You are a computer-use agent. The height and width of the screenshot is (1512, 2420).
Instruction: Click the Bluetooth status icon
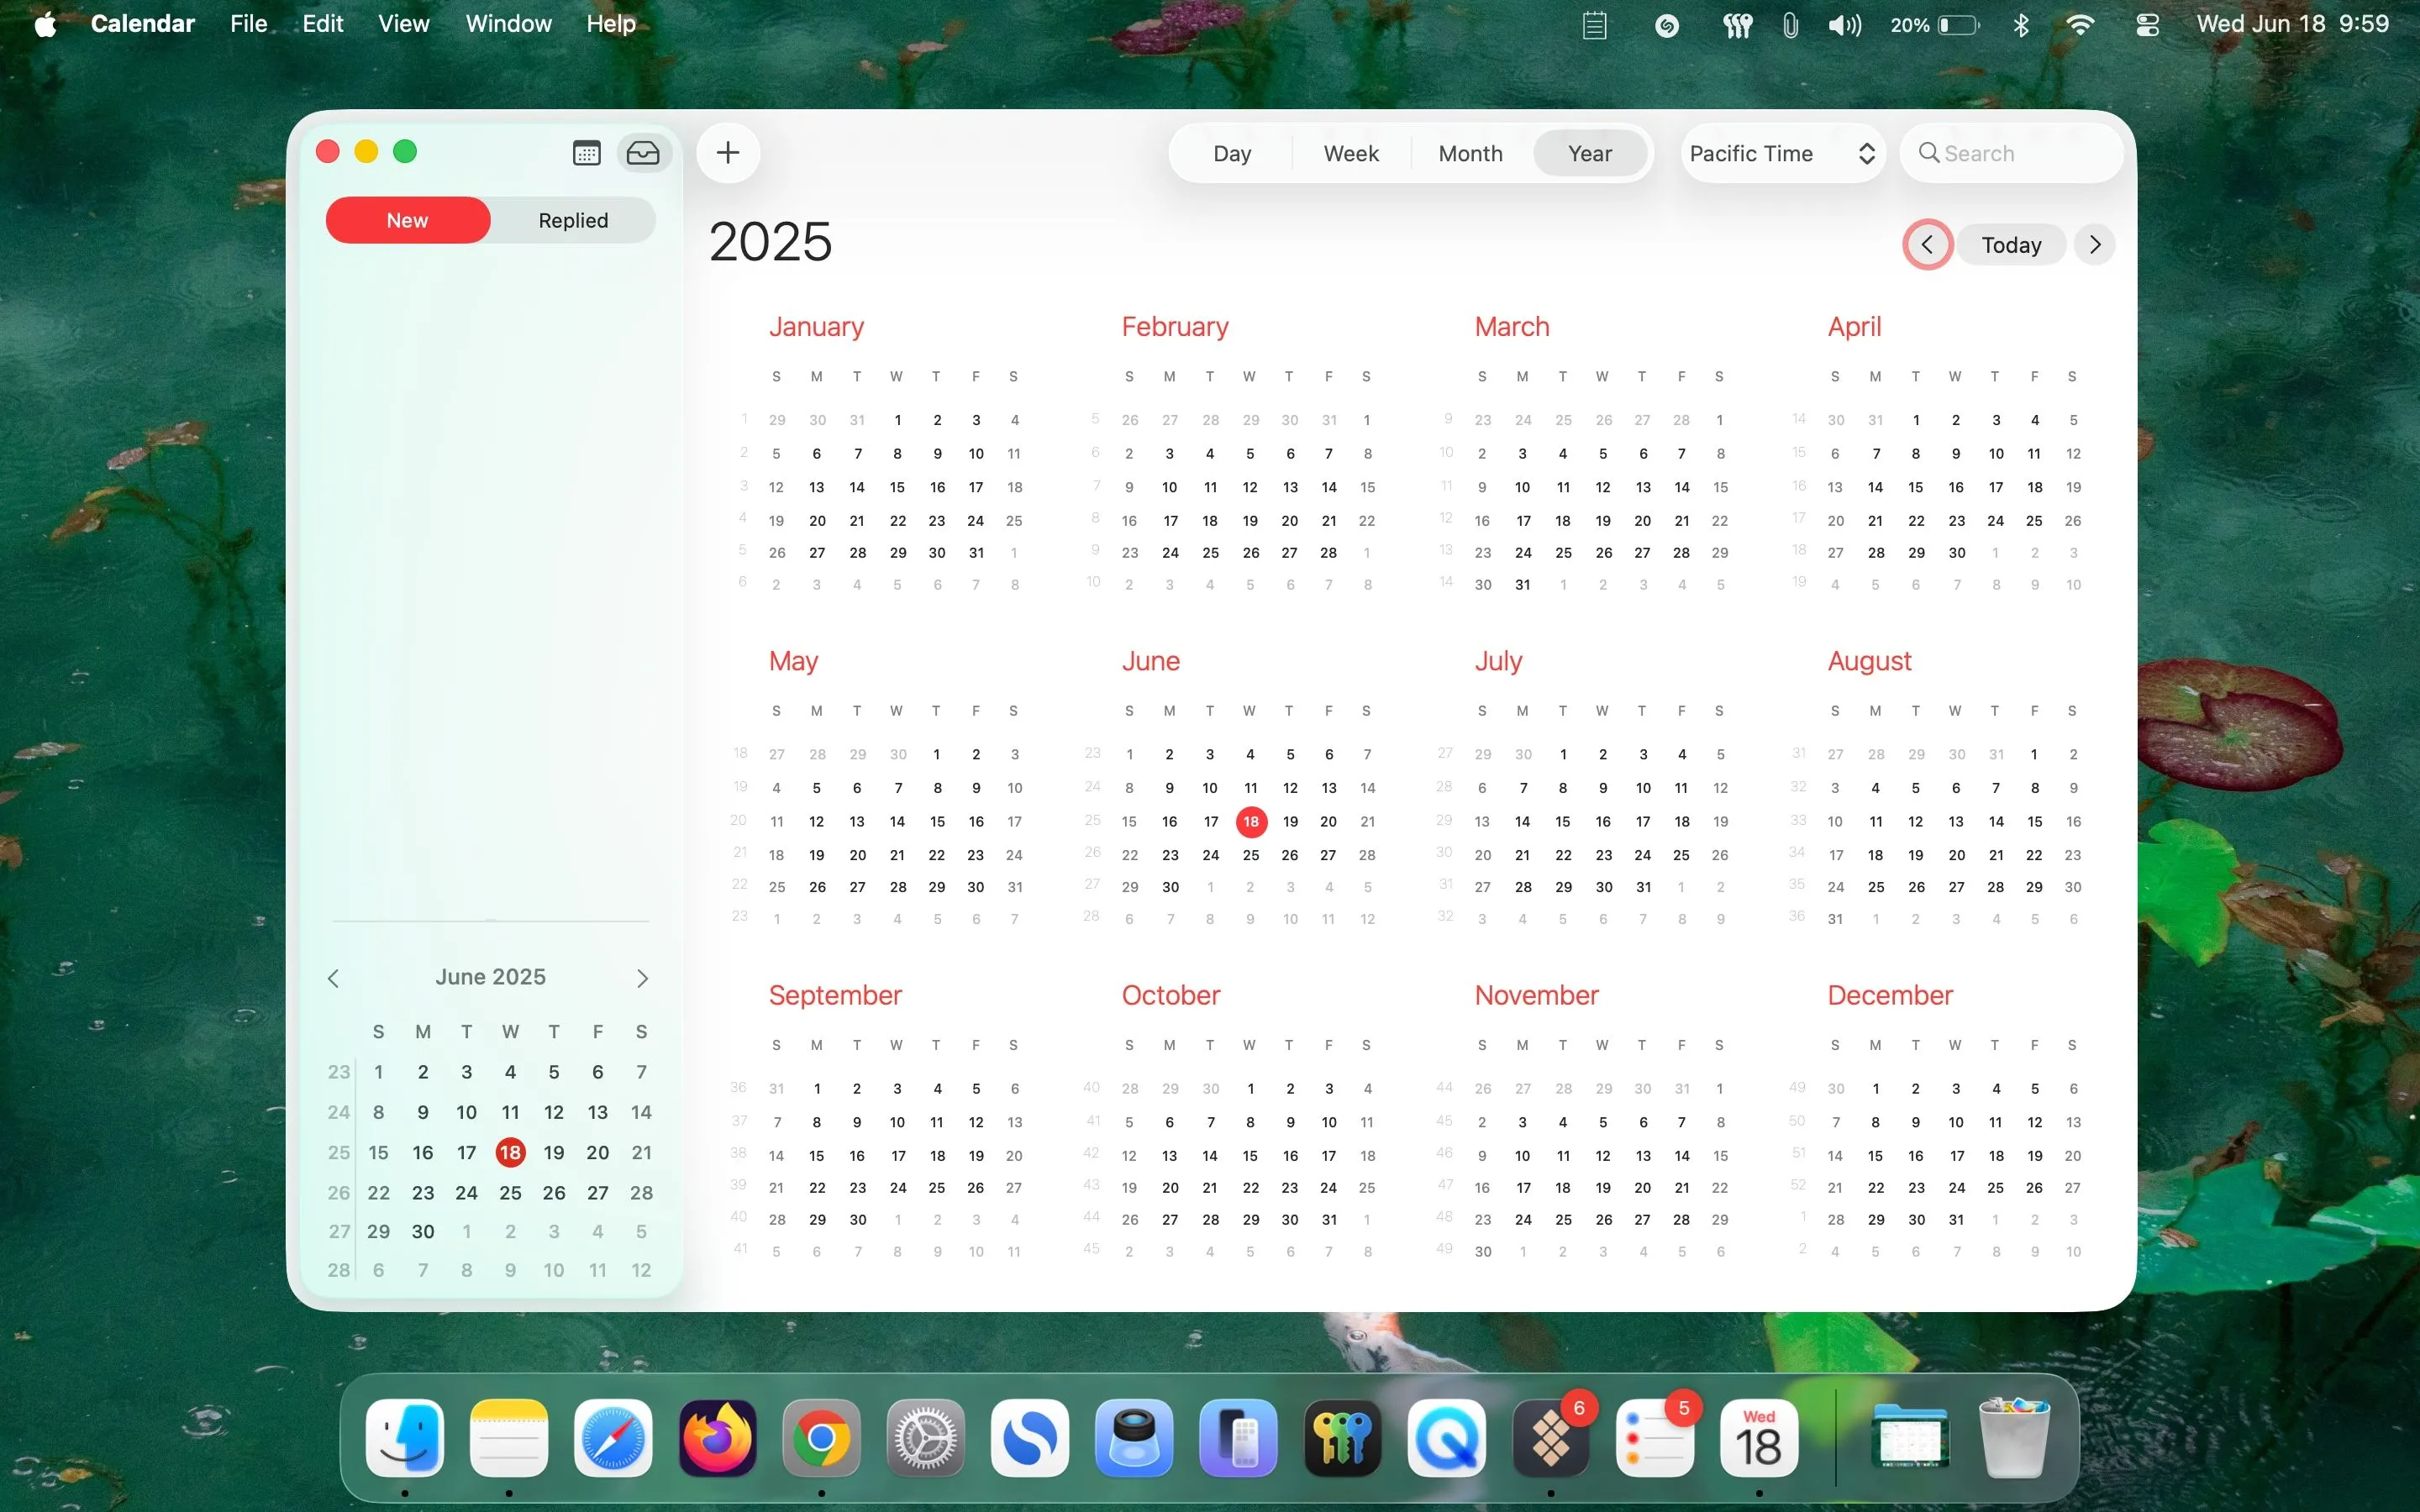tap(2021, 25)
